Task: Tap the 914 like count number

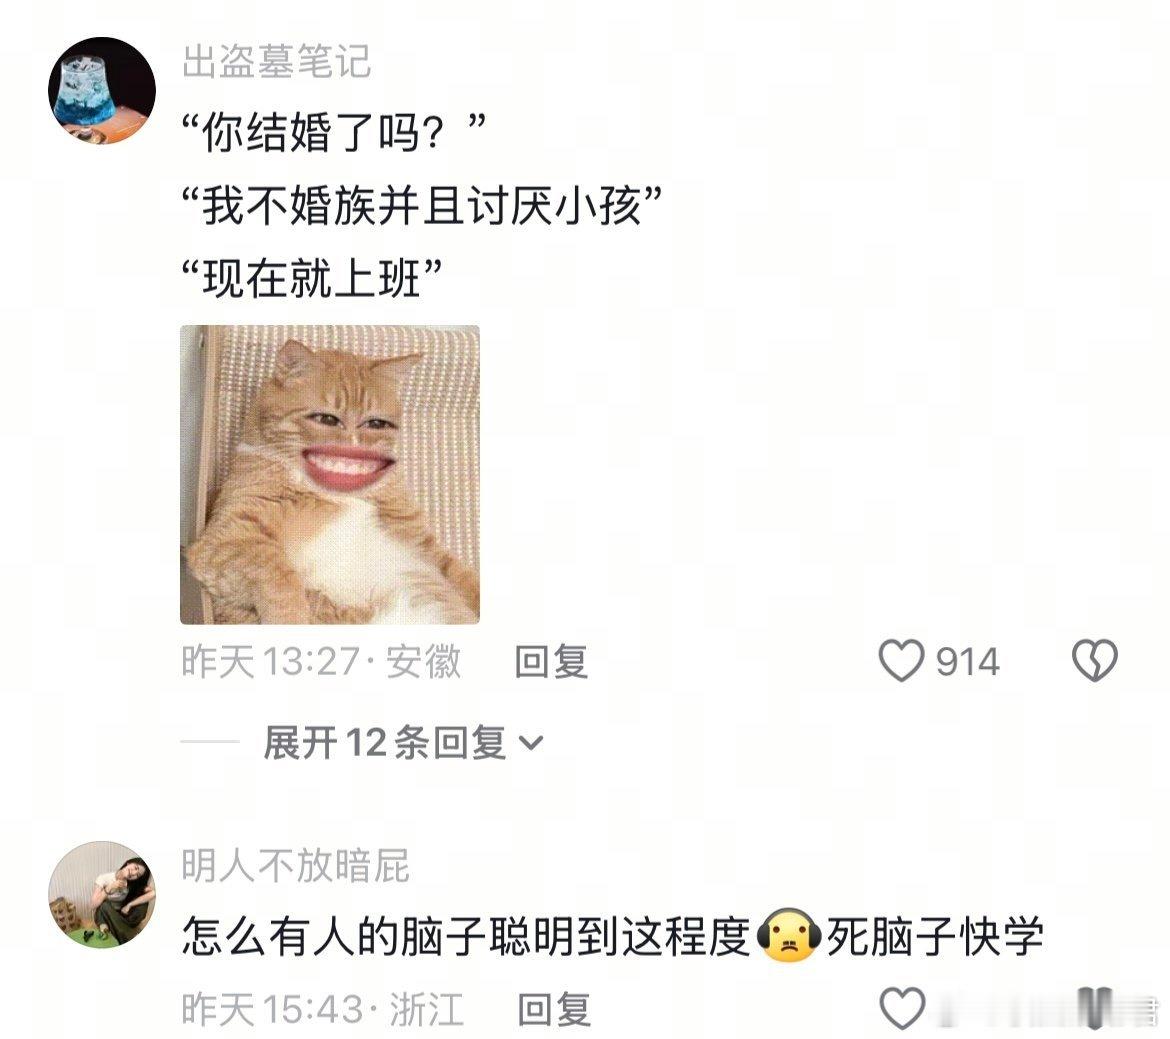Action: point(968,662)
